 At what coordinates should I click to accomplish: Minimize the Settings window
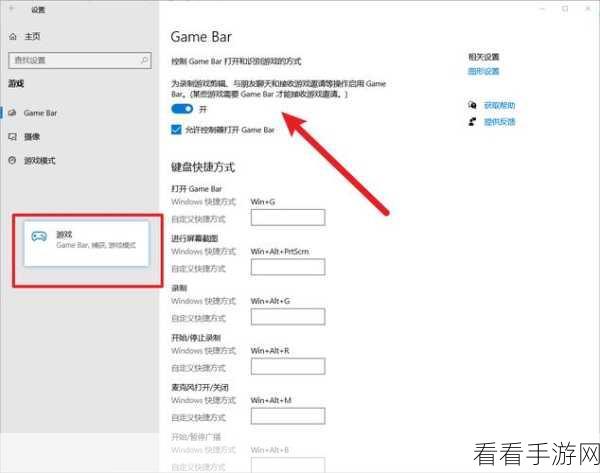click(x=542, y=9)
